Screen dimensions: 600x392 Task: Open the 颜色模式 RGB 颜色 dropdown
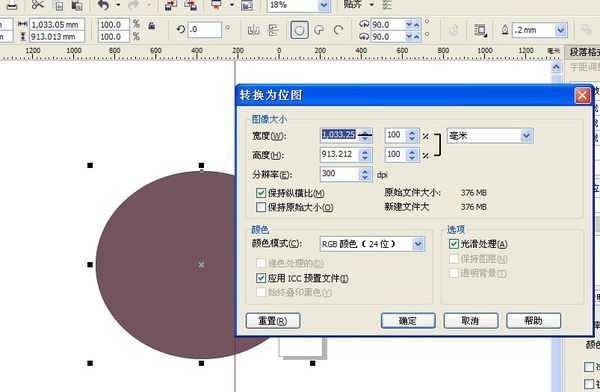[x=418, y=244]
